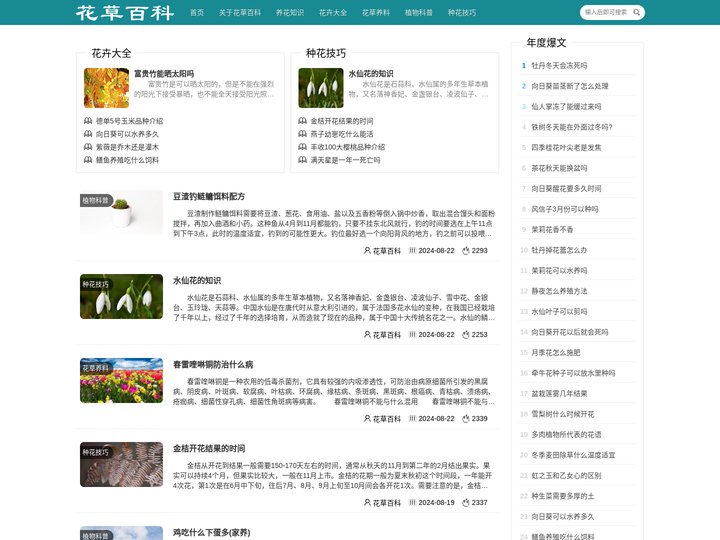The width and height of the screenshot is (720, 540).
Task: Click the views flame icon beside 2337
Action: pyautogui.click(x=466, y=502)
